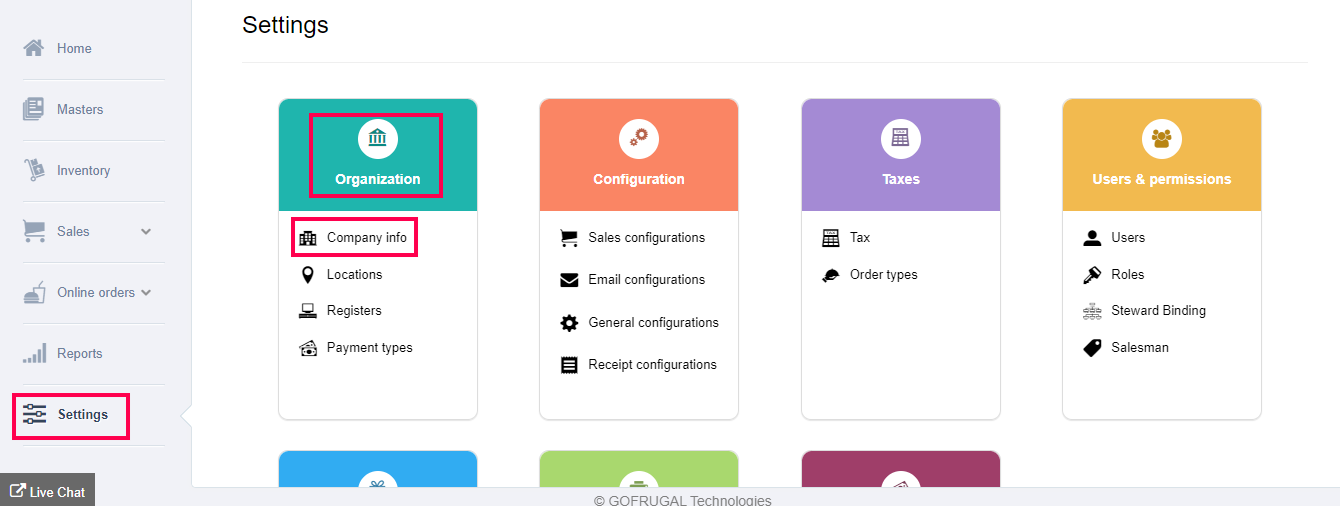
Task: Click the Registers computer icon
Action: [308, 311]
